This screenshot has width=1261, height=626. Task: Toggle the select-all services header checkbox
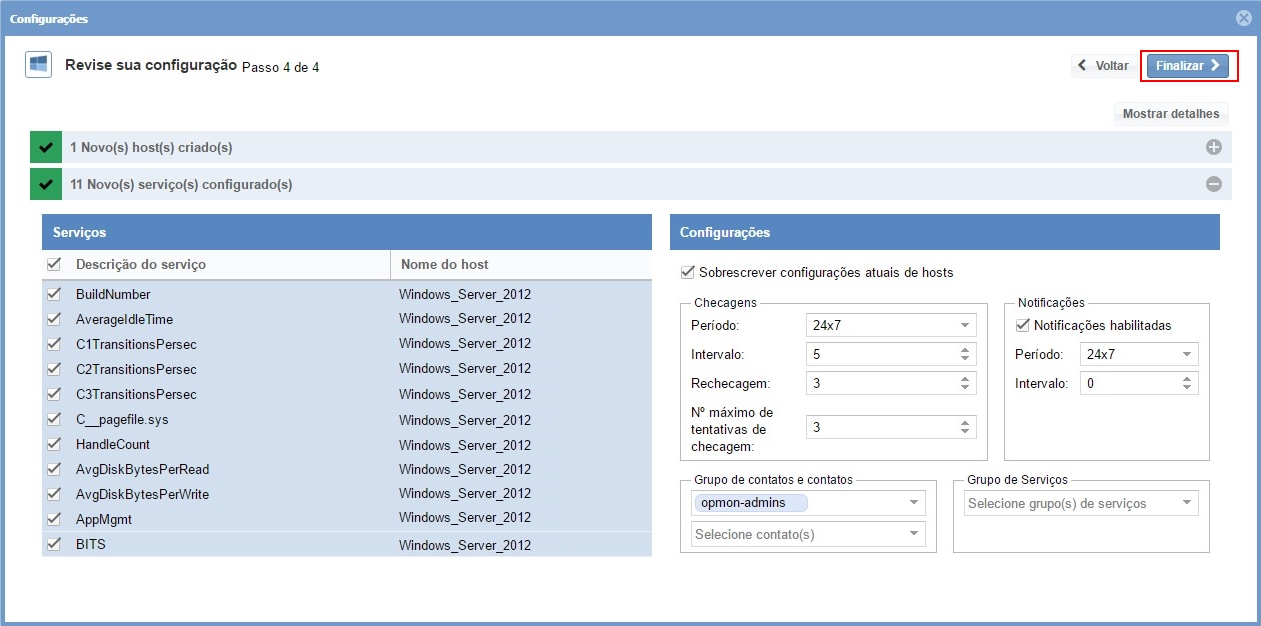(x=54, y=265)
